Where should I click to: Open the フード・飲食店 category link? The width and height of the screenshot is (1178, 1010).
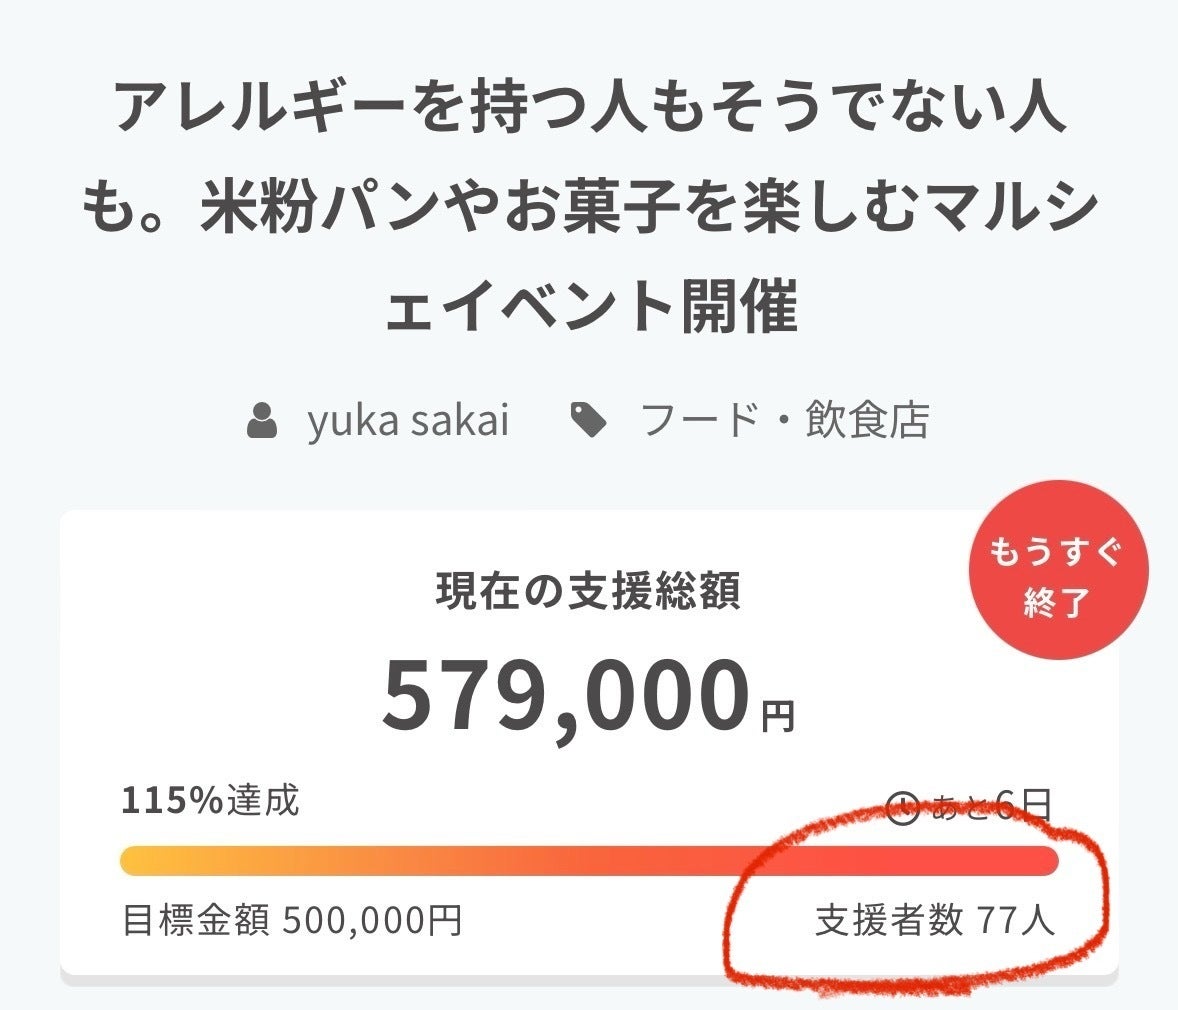click(x=784, y=421)
